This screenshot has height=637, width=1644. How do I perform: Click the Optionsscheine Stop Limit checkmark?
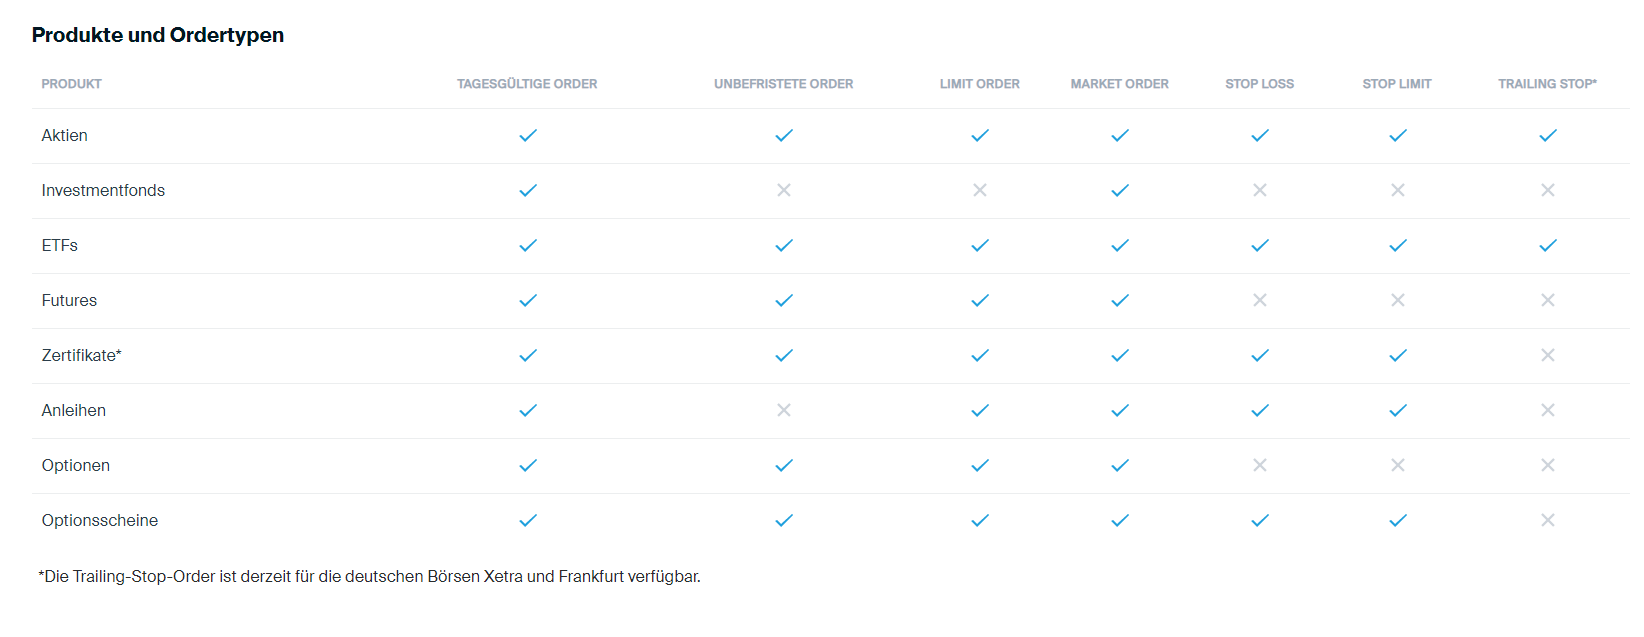point(1398,520)
